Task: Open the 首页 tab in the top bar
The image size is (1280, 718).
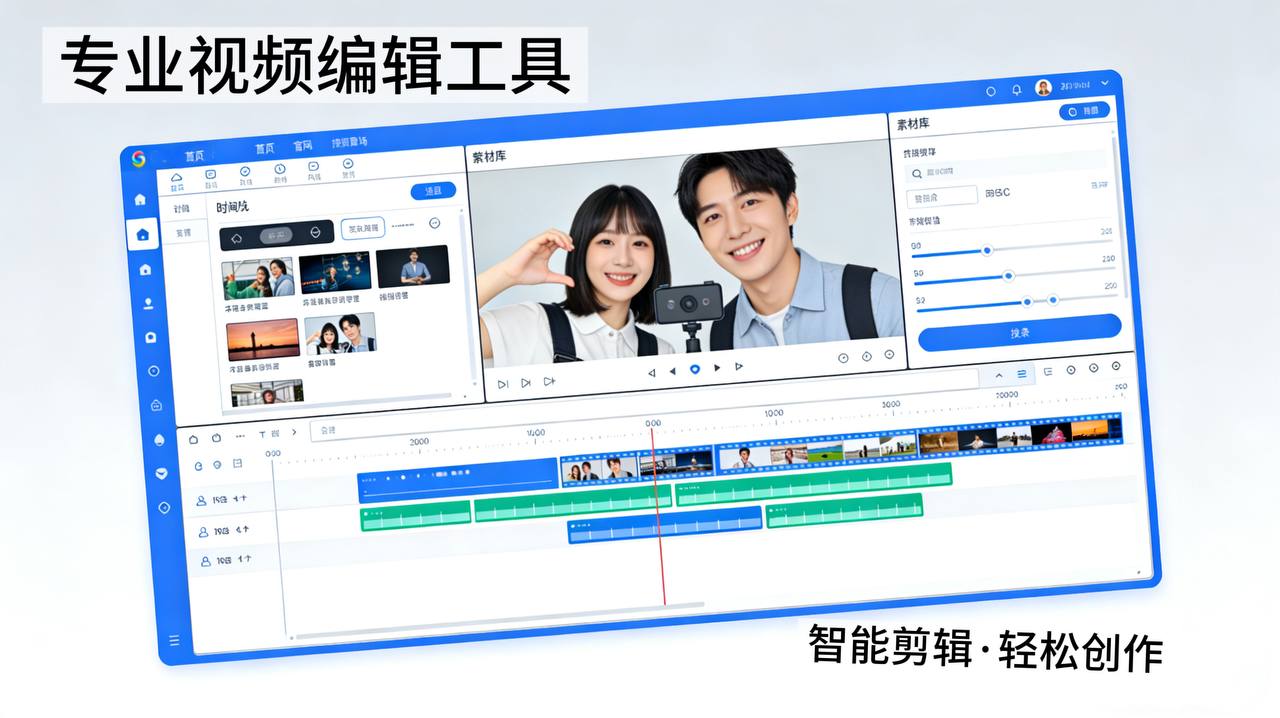Action: 264,149
